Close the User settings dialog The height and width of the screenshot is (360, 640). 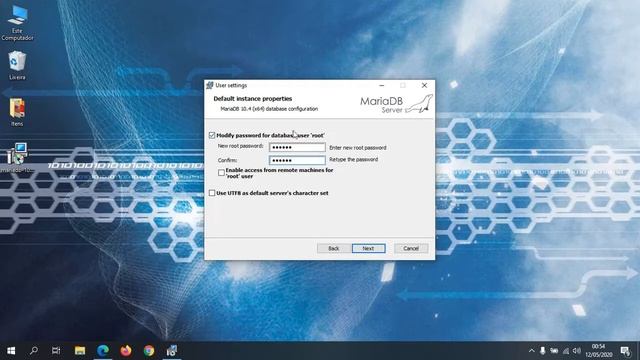tap(424, 85)
